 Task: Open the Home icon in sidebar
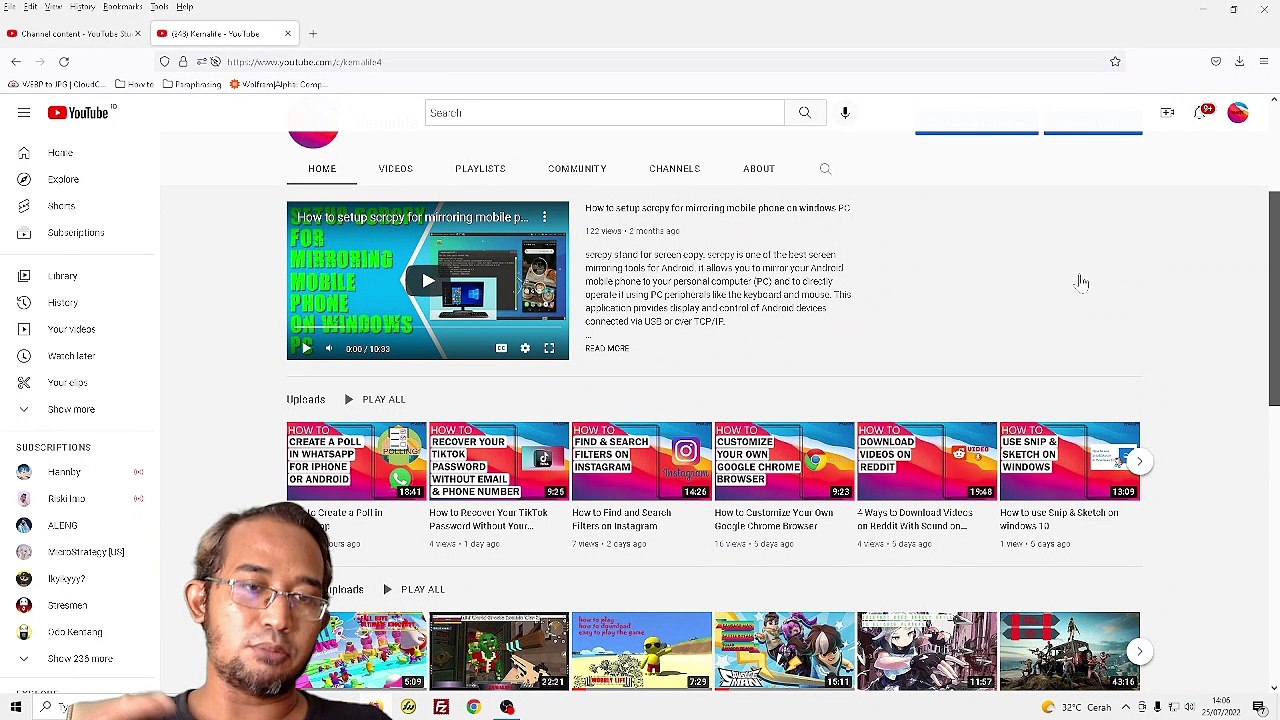[x=24, y=153]
